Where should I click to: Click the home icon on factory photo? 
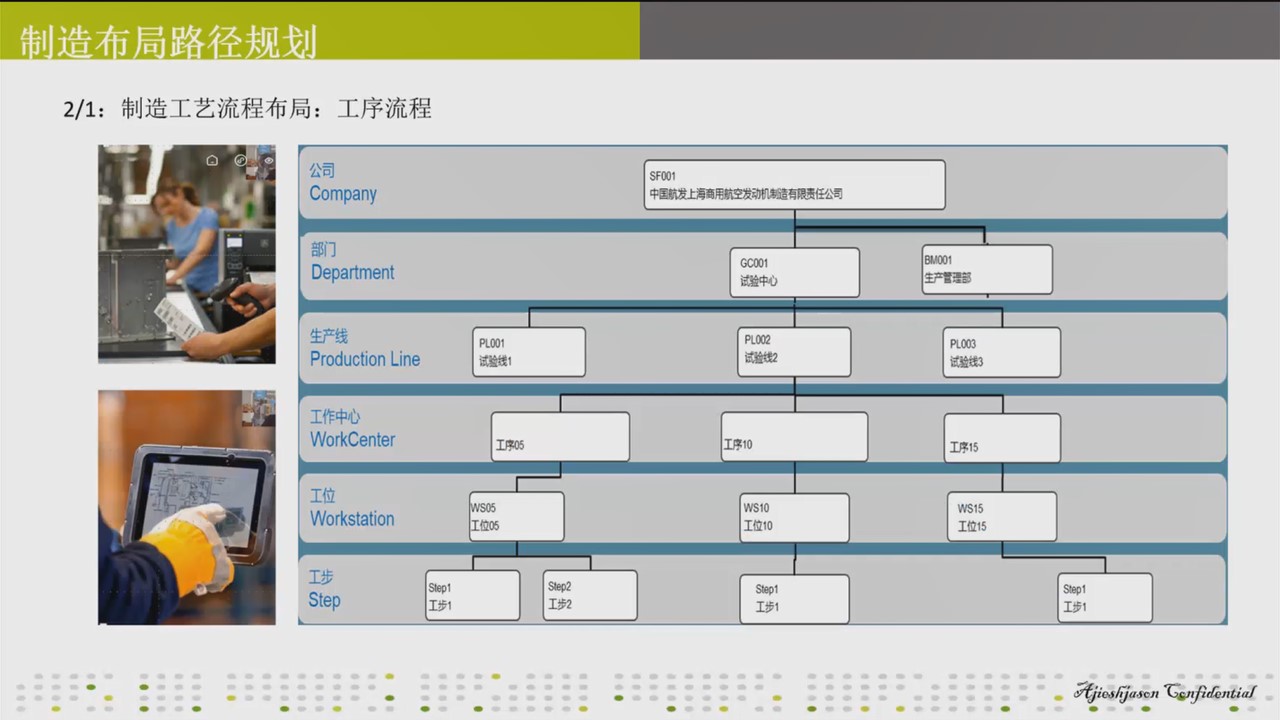pyautogui.click(x=212, y=160)
